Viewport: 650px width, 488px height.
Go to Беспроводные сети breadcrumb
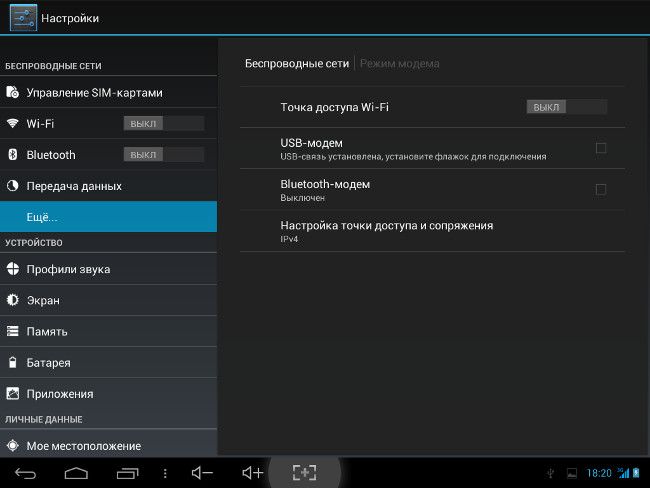[x=297, y=63]
